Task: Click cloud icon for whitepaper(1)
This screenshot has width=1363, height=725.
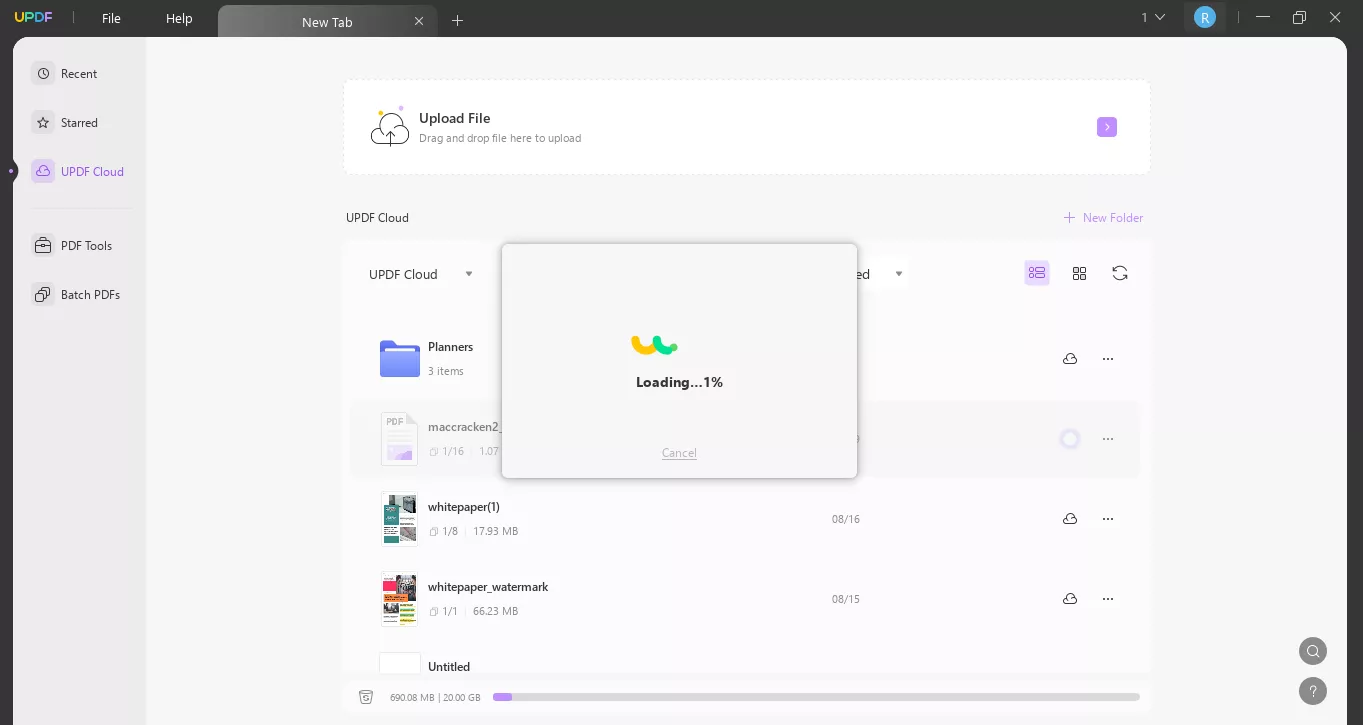Action: [1070, 519]
